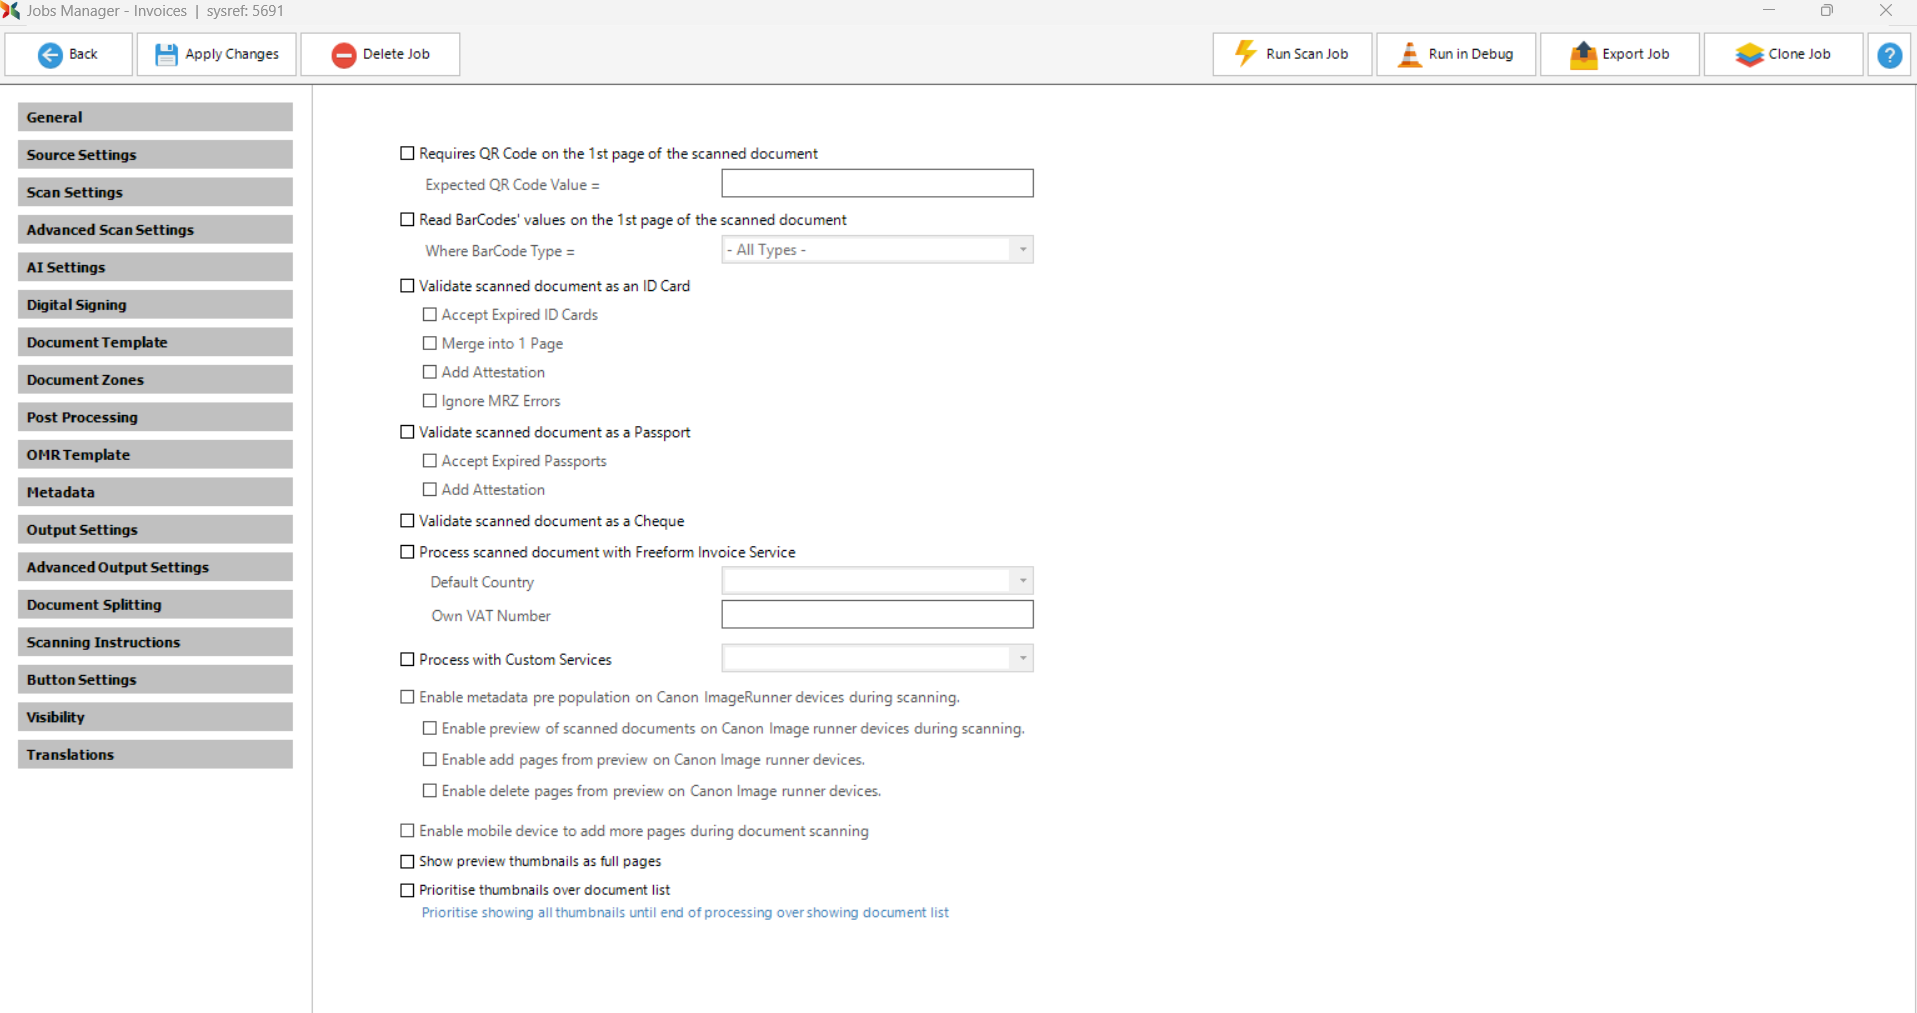
Task: Restore down the Jobs Manager window
Action: 1827,10
